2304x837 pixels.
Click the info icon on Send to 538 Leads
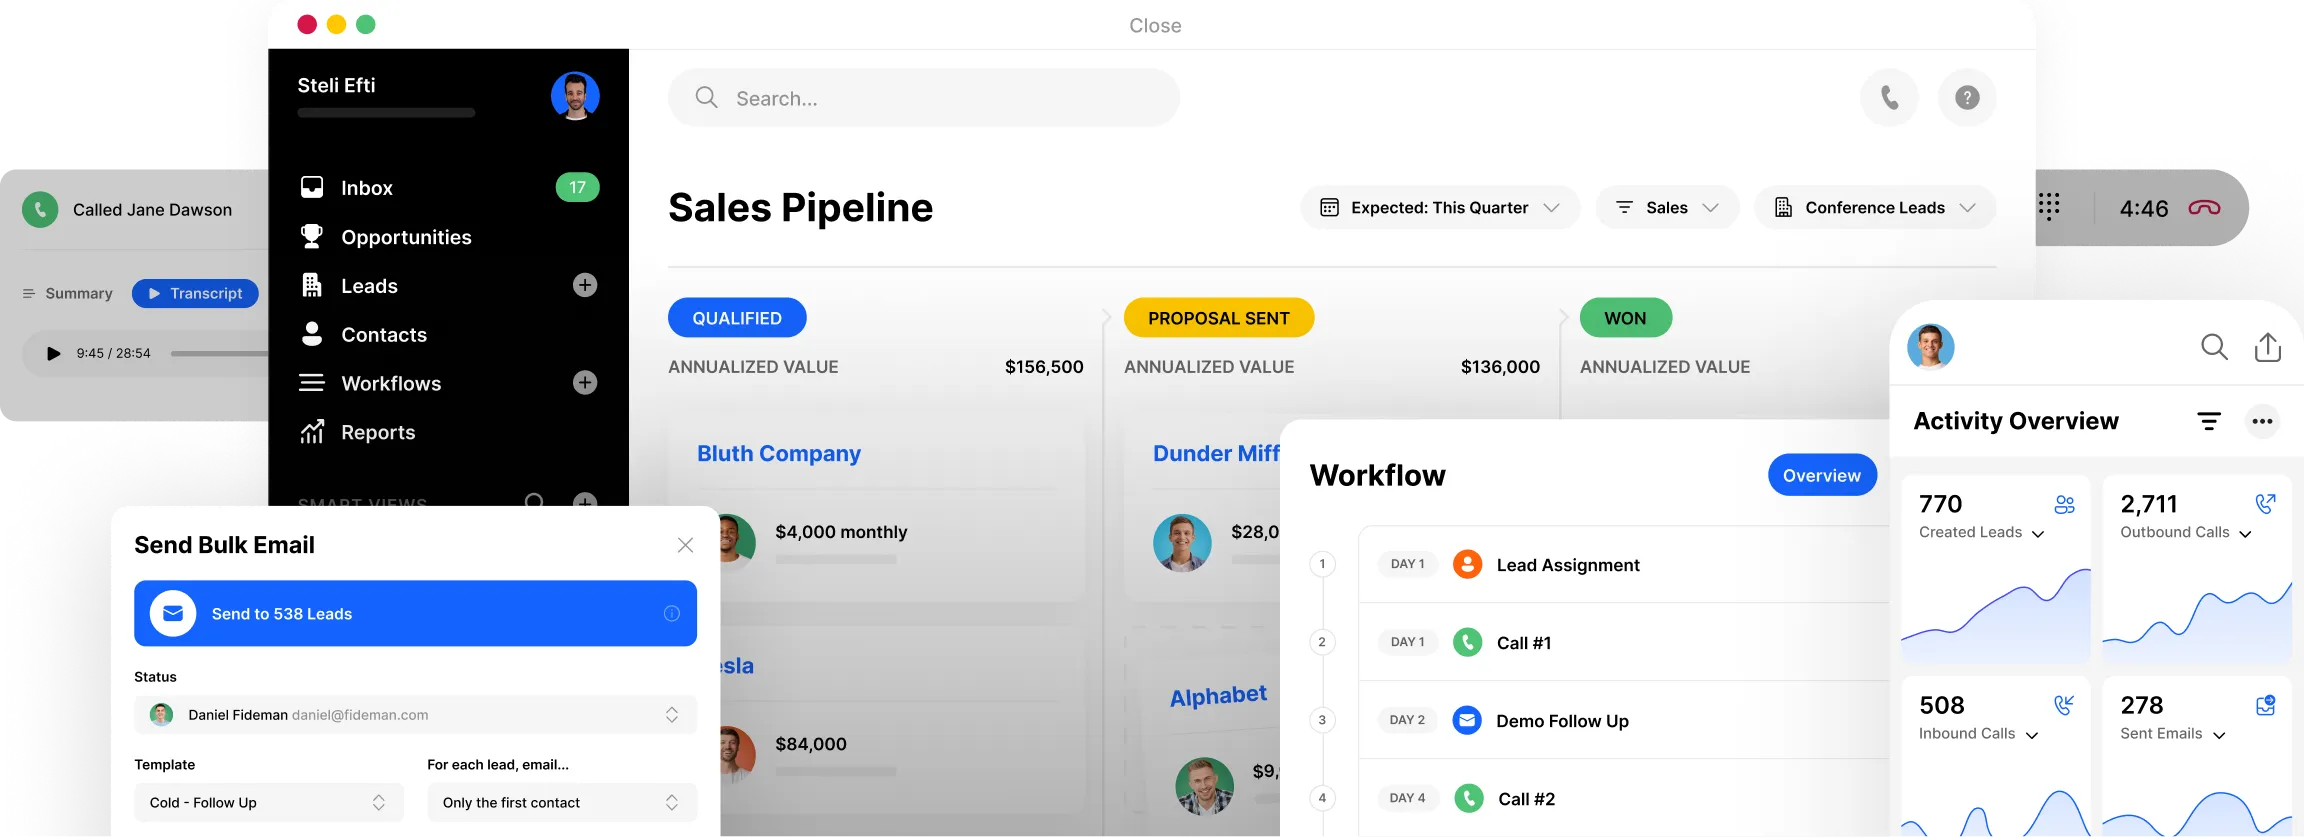(672, 614)
